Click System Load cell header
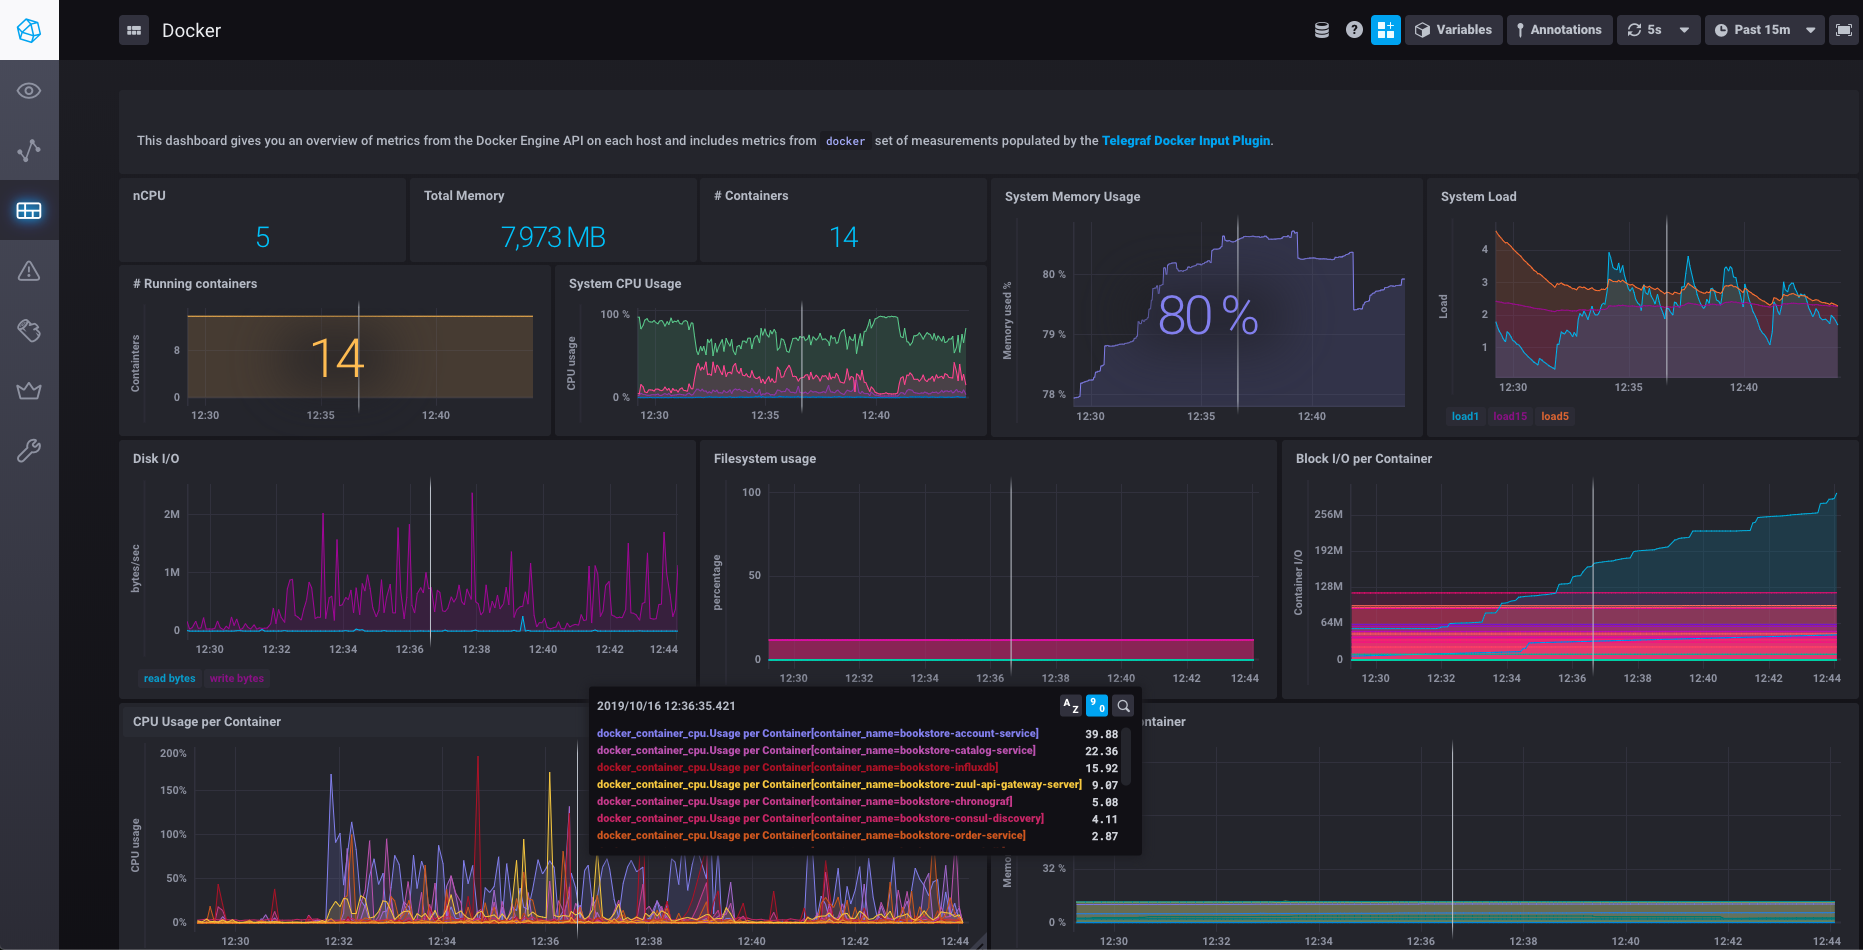This screenshot has width=1863, height=950. pyautogui.click(x=1478, y=197)
